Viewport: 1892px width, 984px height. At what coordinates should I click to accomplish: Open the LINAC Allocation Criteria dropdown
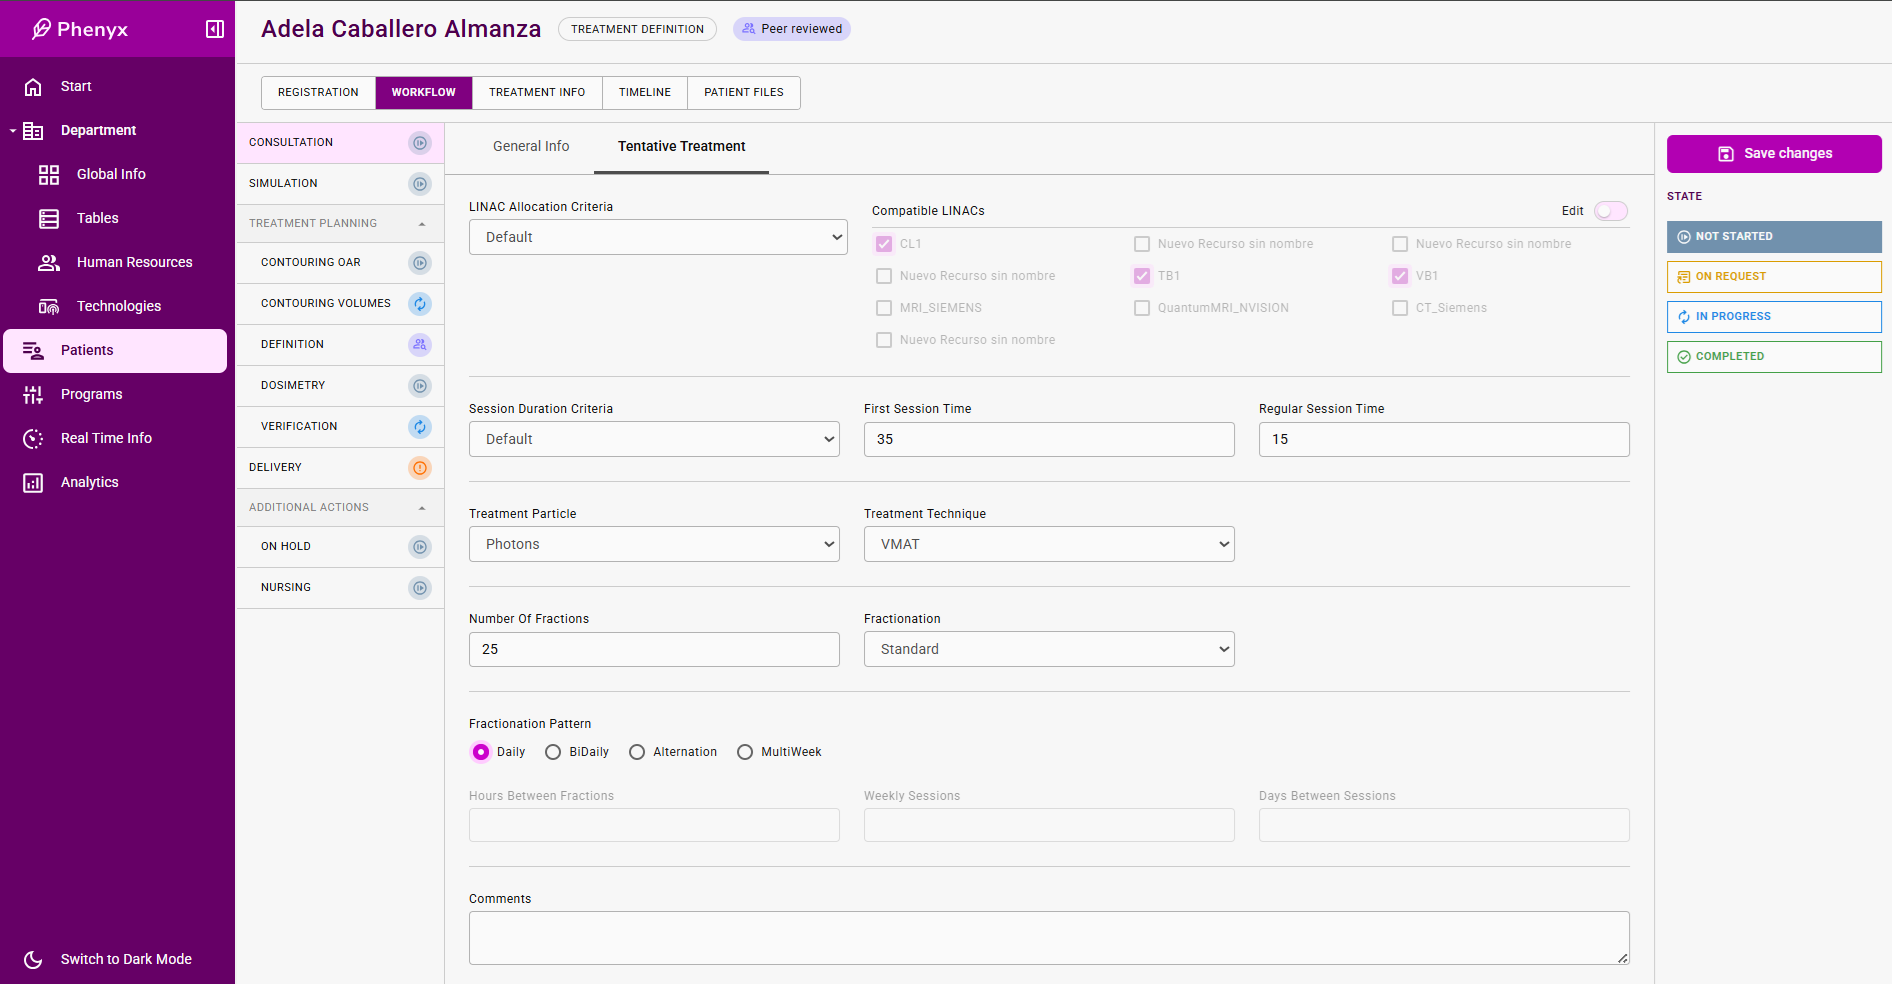657,237
